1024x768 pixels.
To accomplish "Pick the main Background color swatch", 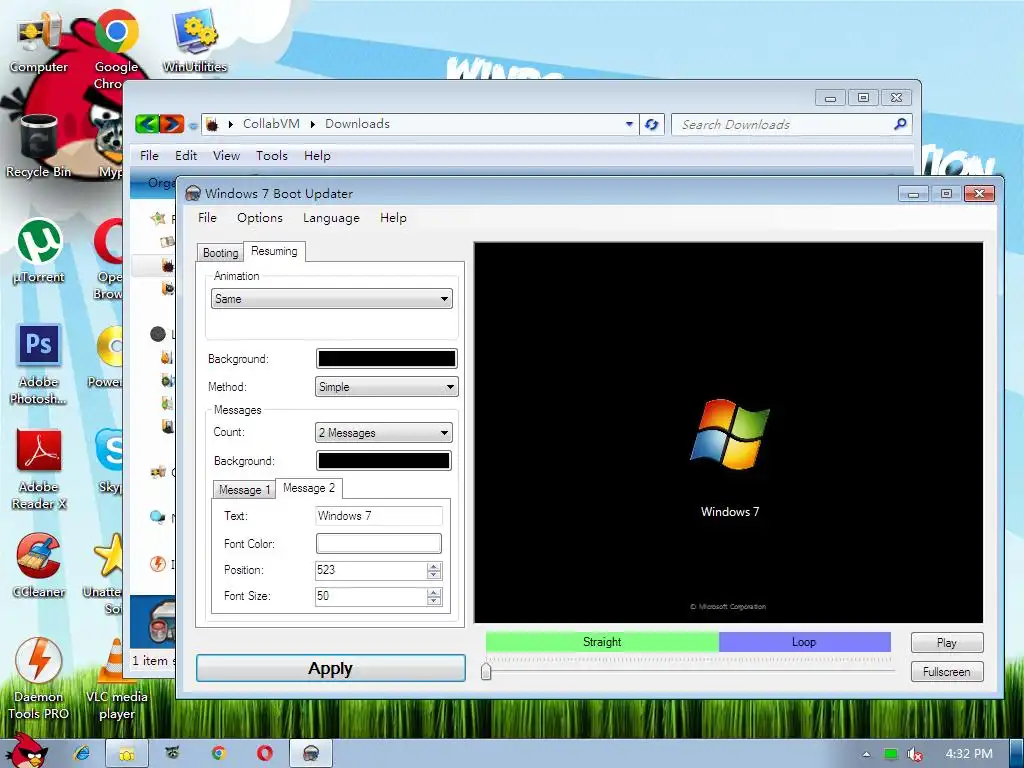I will (387, 359).
